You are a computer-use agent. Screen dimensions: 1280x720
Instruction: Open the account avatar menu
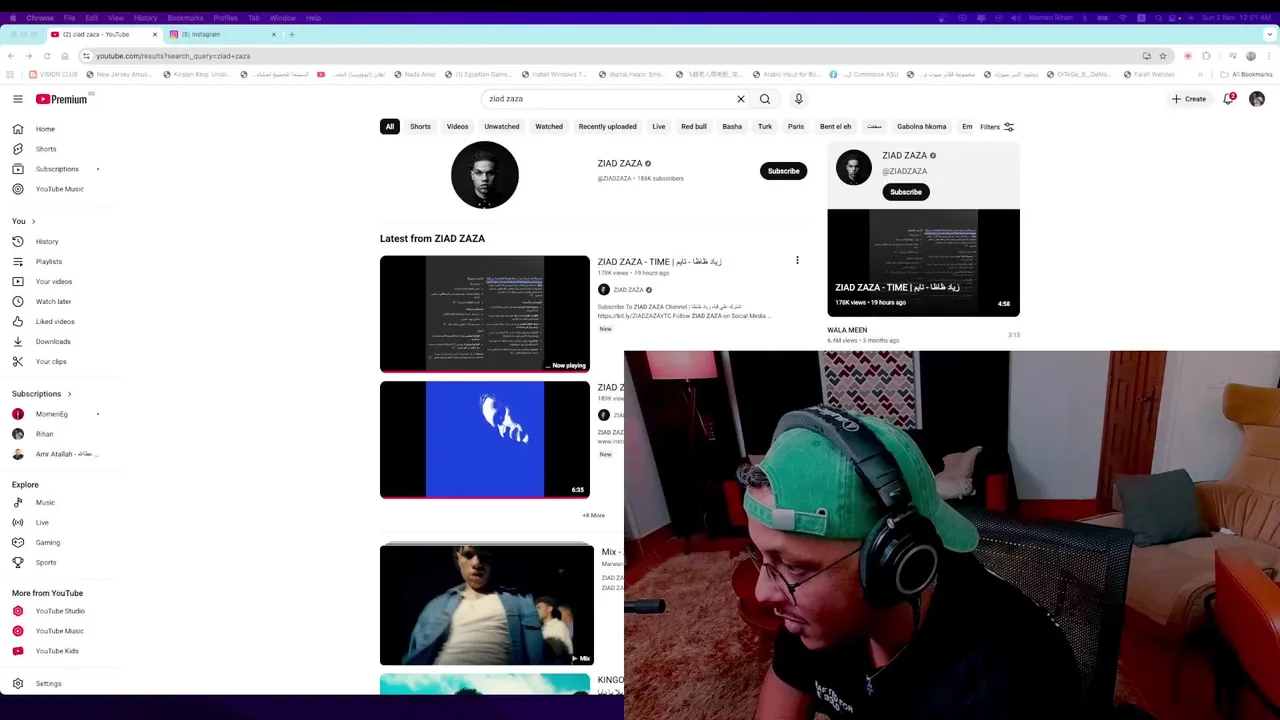(1257, 99)
